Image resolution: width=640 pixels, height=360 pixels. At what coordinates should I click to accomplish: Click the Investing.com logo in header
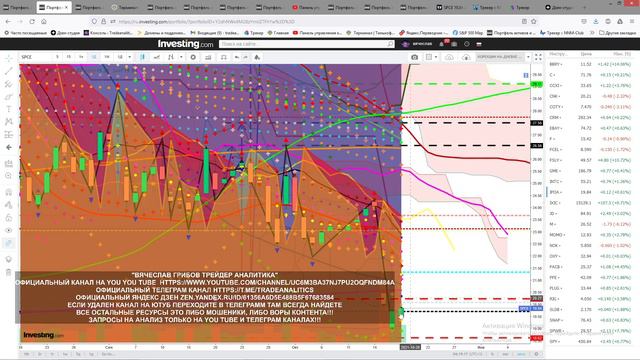click(185, 43)
